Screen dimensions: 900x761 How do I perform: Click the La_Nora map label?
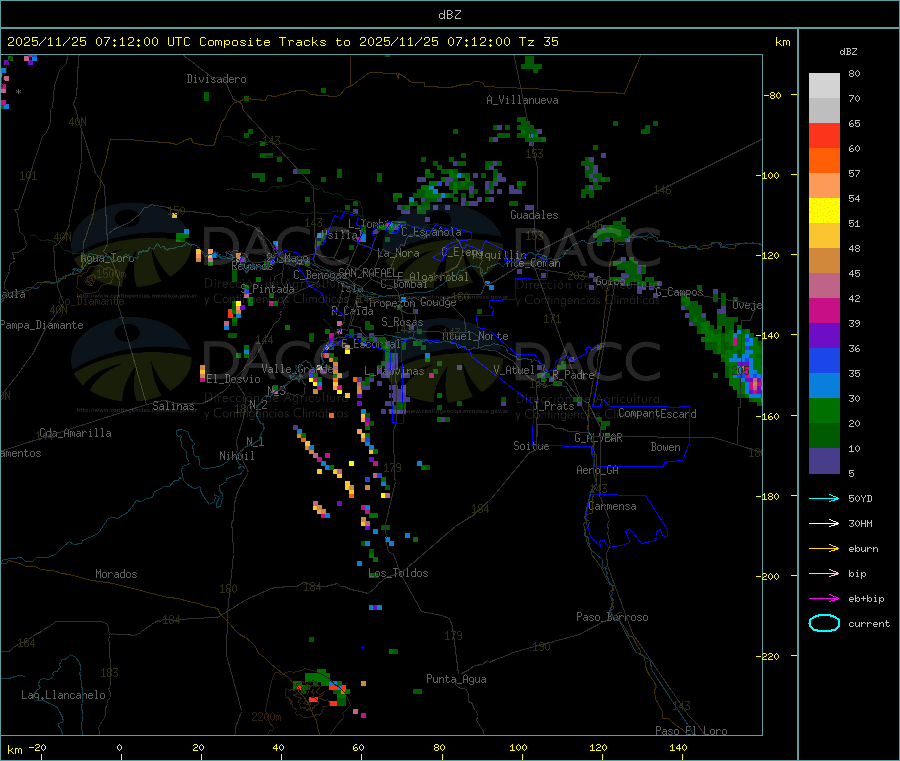click(x=398, y=253)
